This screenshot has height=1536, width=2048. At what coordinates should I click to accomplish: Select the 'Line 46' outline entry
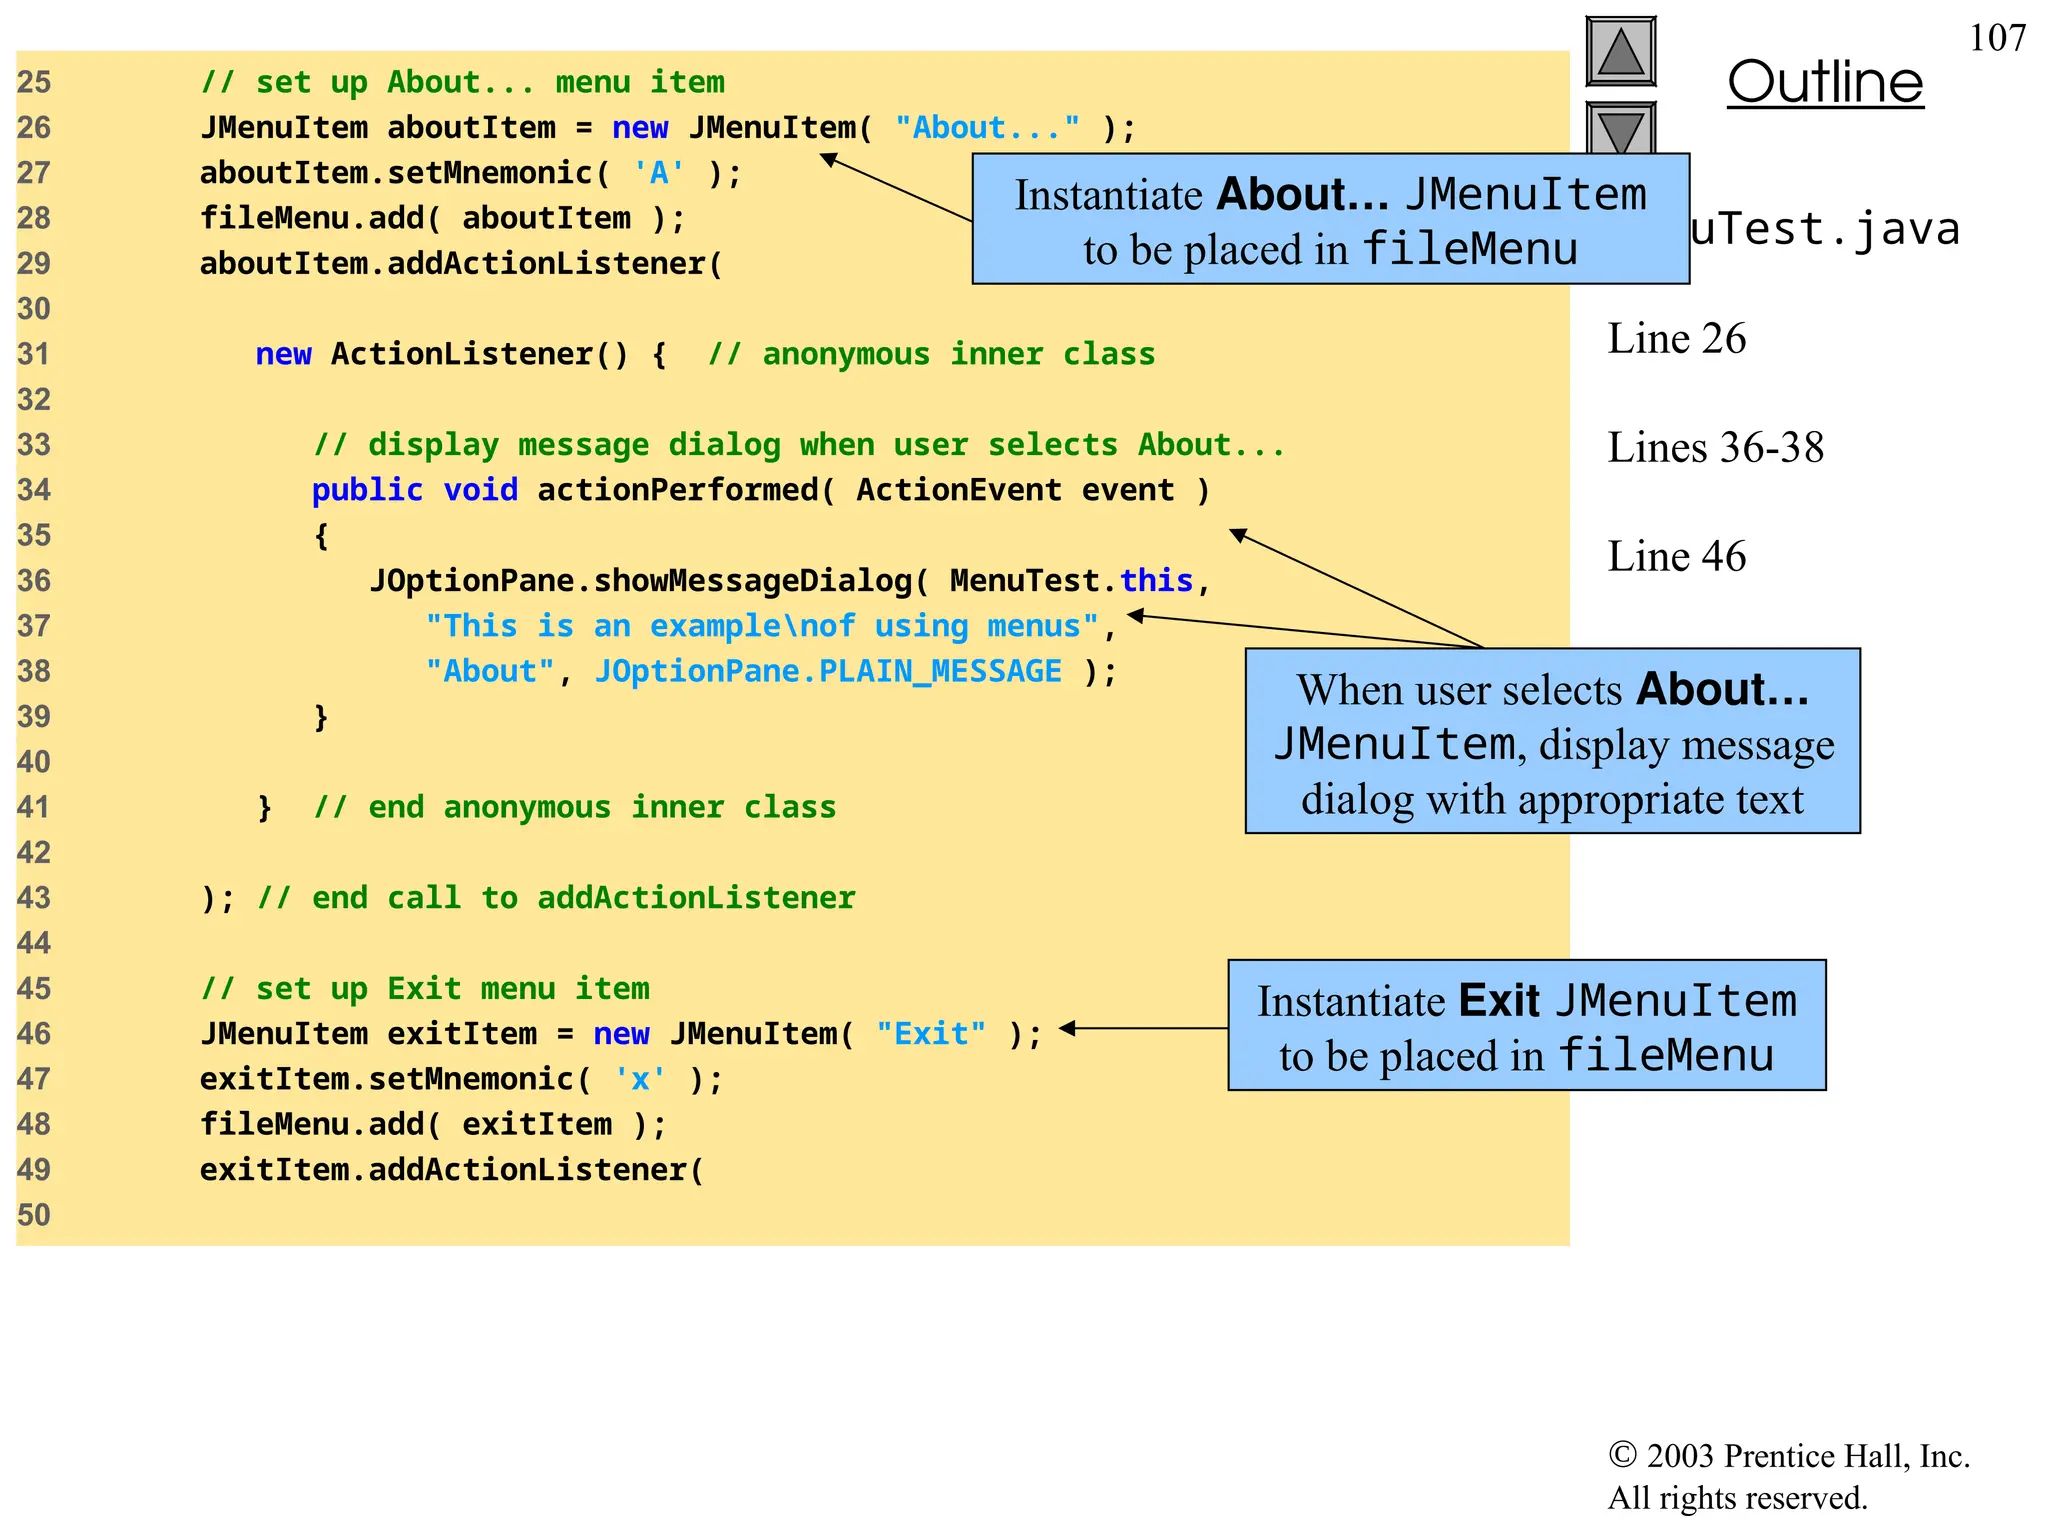[x=1676, y=557]
